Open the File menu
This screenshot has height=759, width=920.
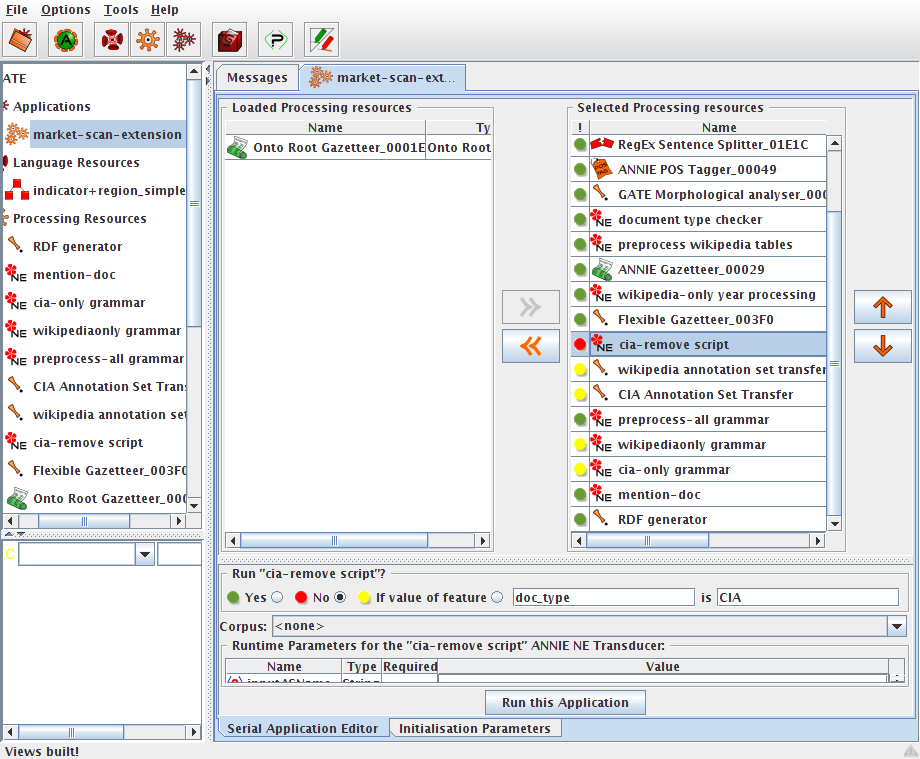(x=16, y=10)
